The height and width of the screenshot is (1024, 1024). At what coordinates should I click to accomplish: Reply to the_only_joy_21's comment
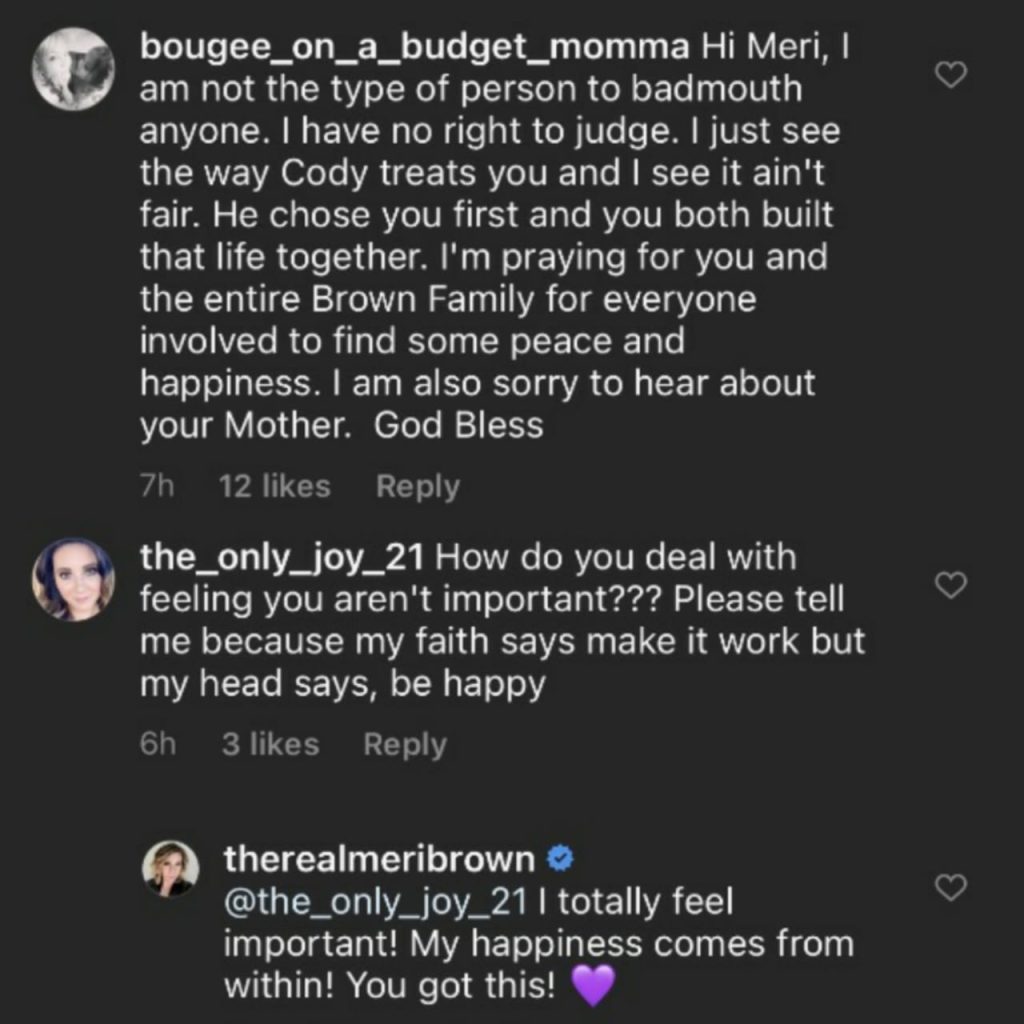tap(404, 745)
